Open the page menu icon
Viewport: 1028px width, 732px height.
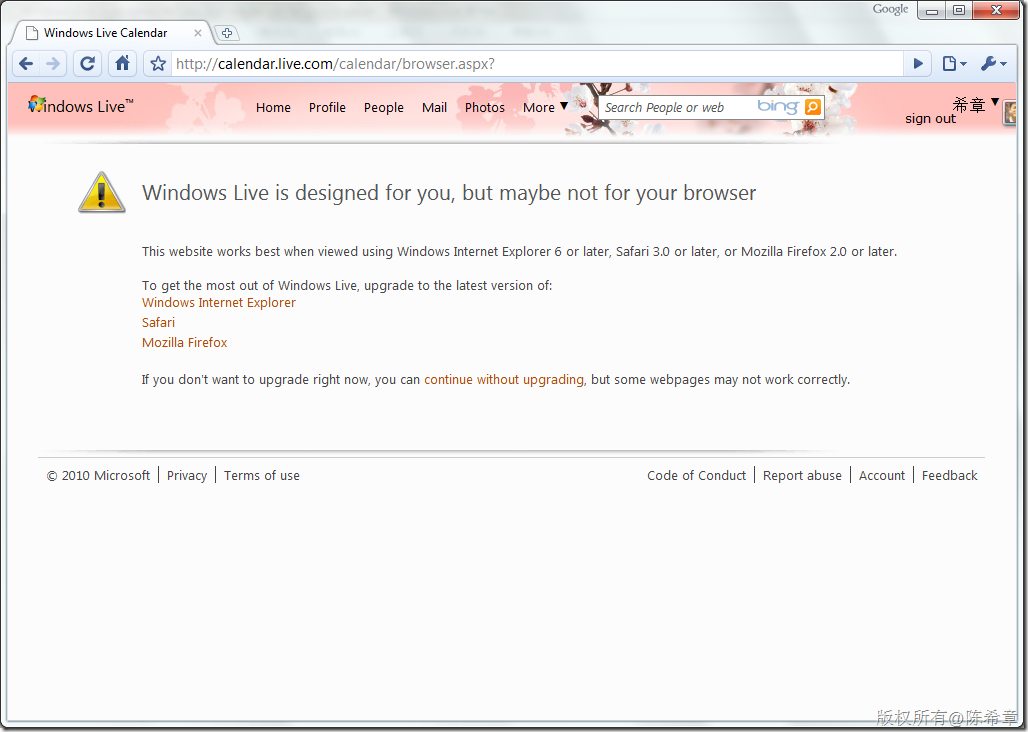click(954, 64)
